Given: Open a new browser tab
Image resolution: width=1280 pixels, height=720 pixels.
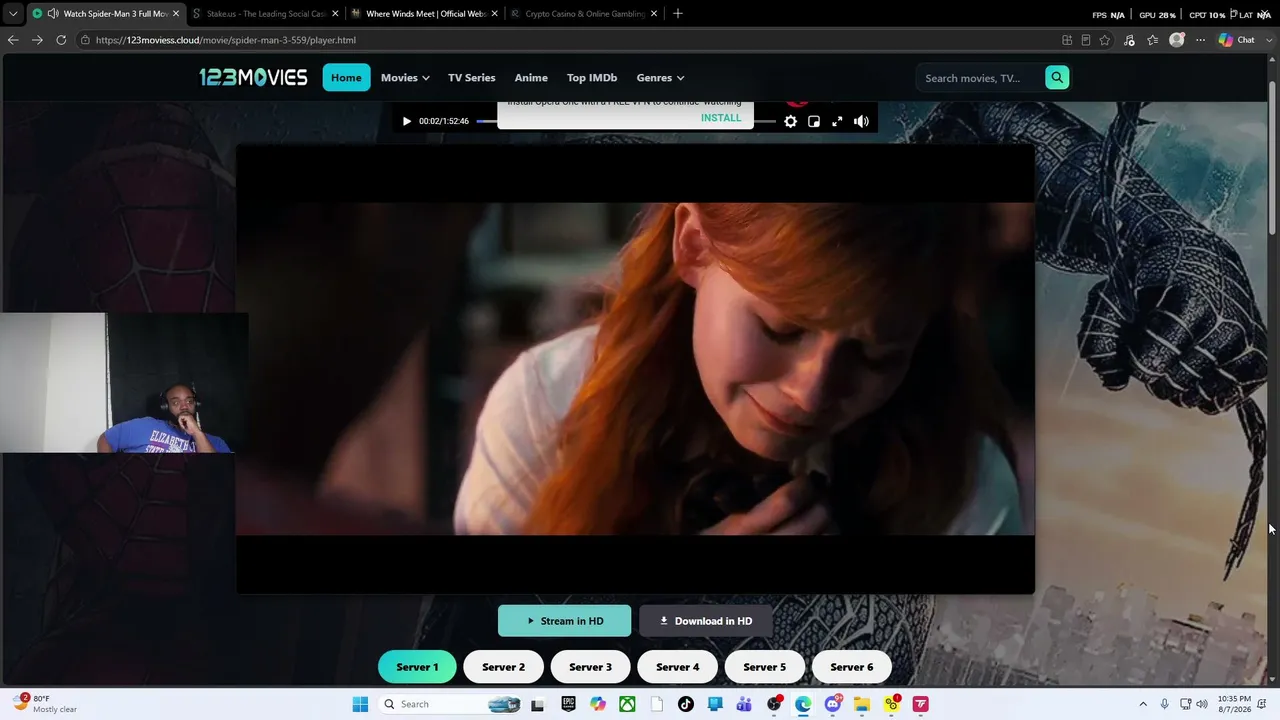Looking at the screenshot, I should tap(678, 14).
